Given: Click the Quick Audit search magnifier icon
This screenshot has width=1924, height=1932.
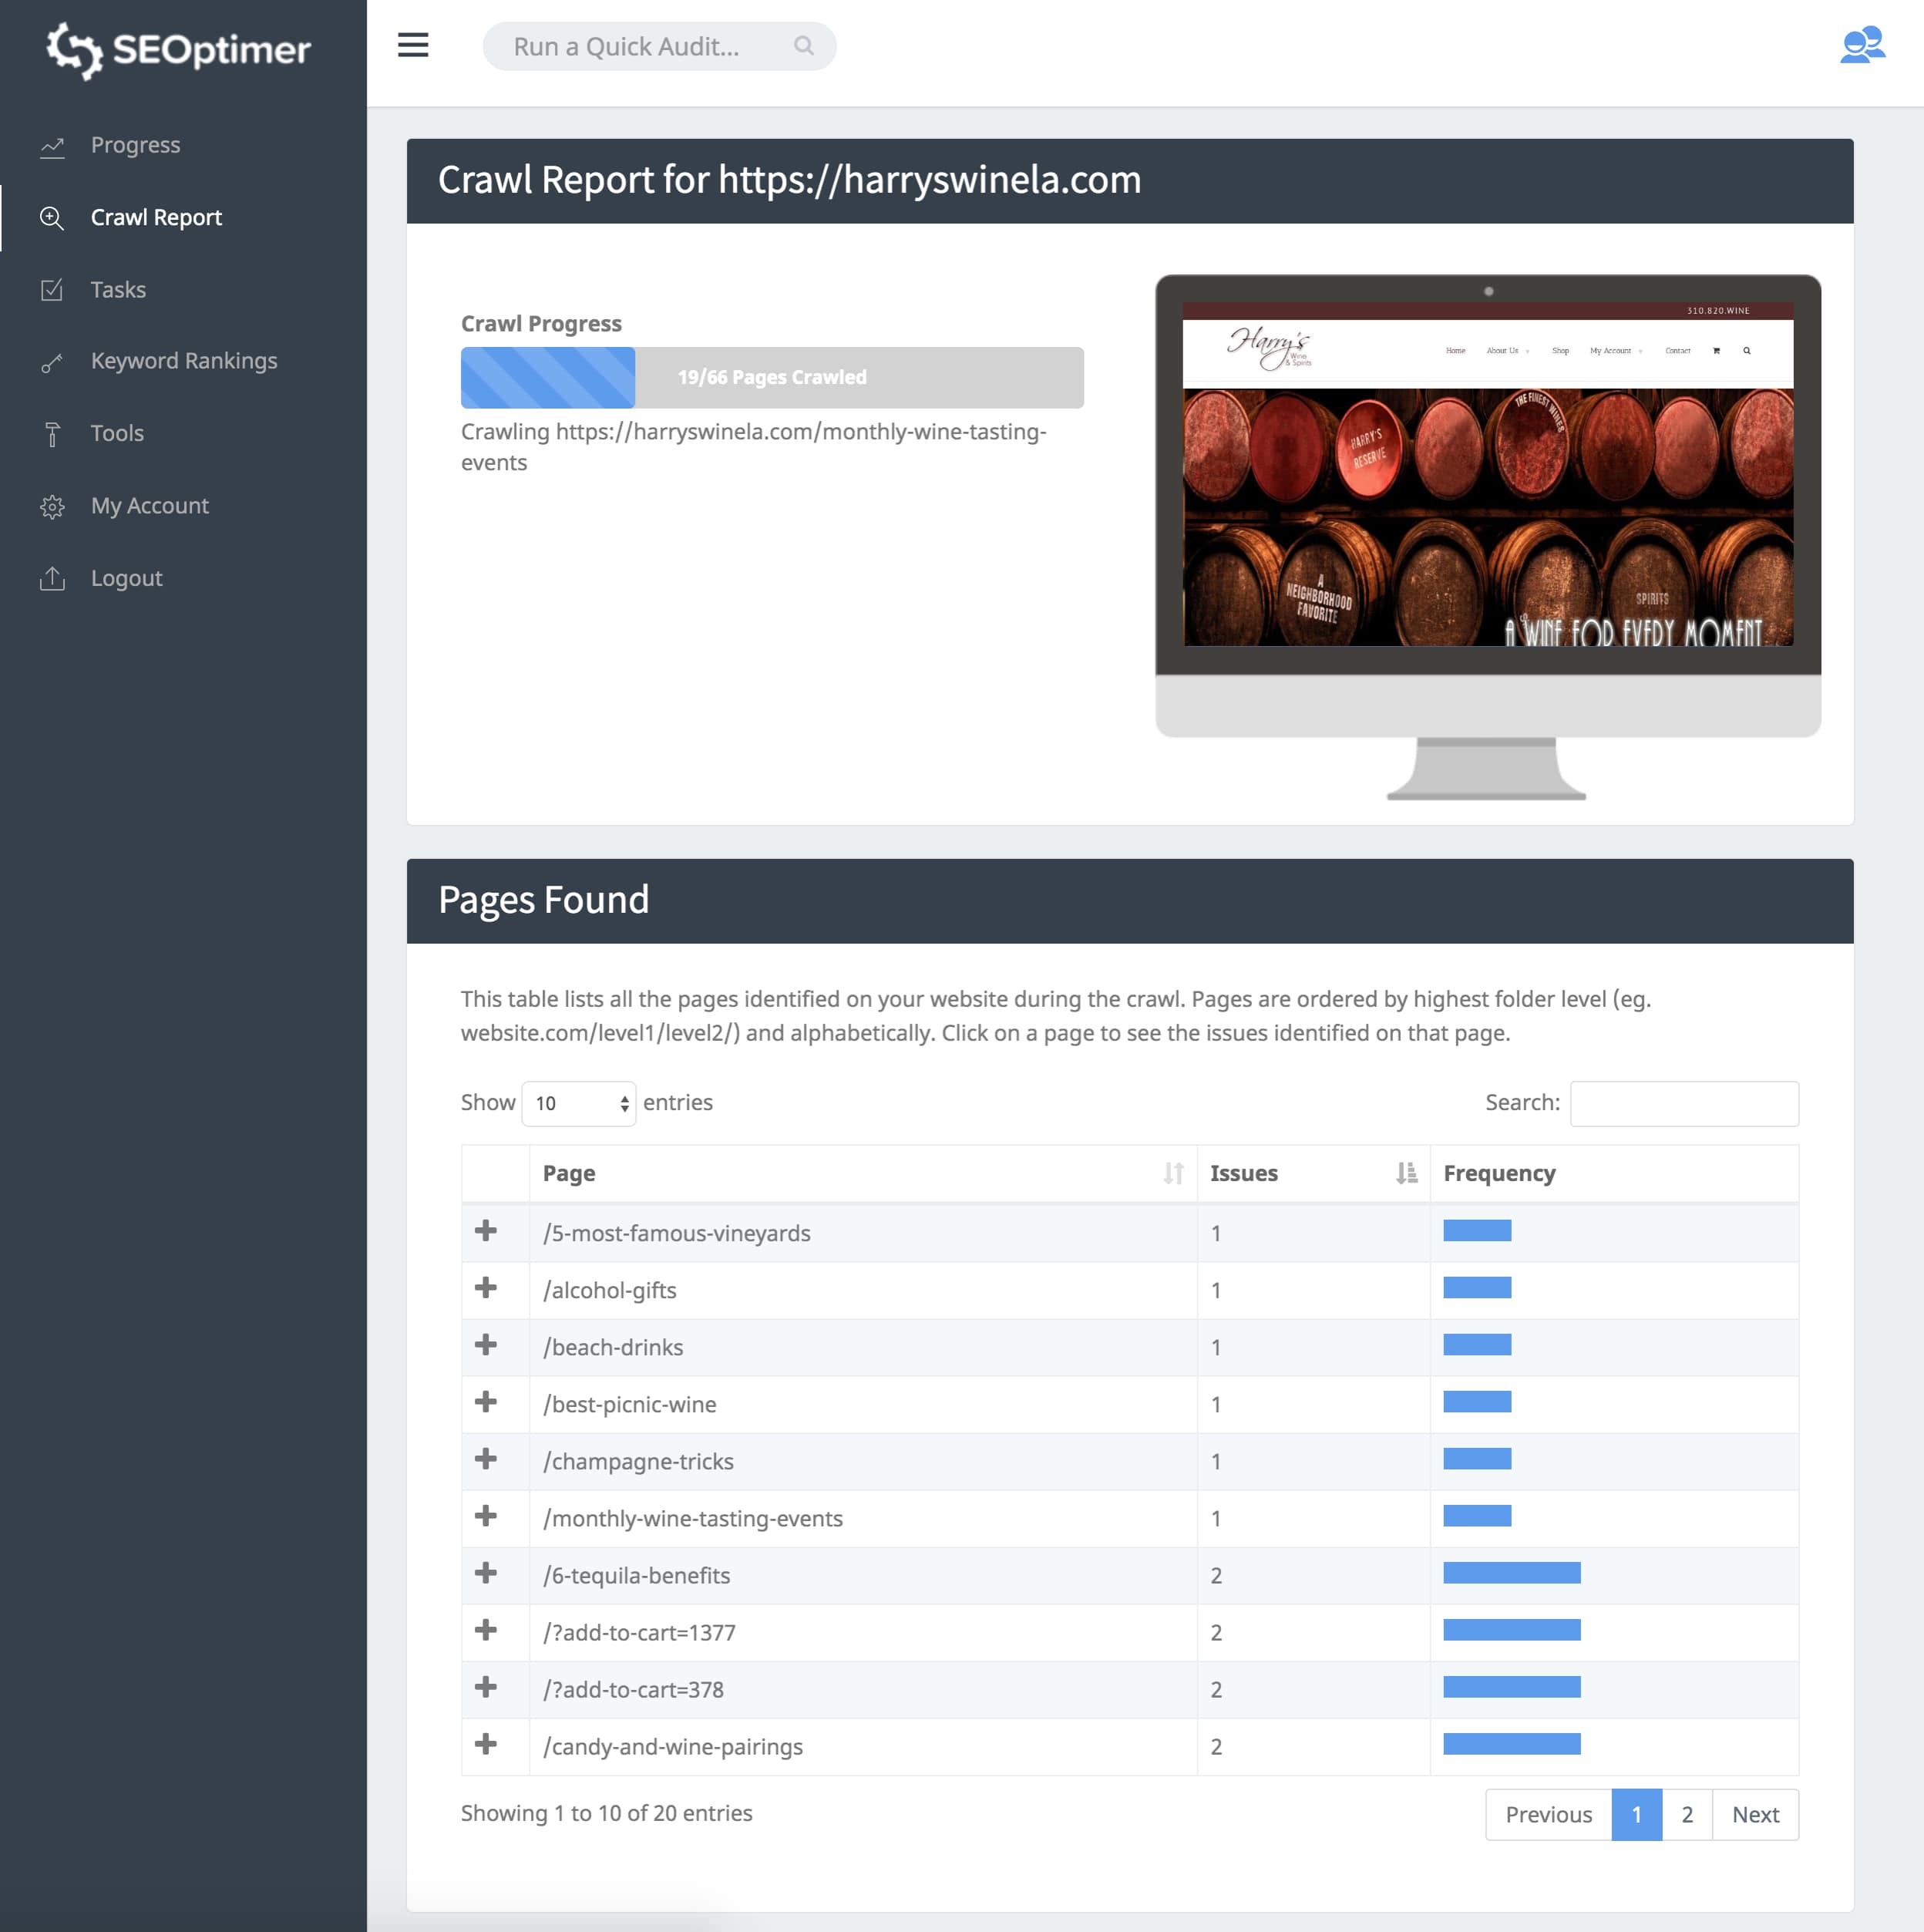Looking at the screenshot, I should pyautogui.click(x=803, y=46).
